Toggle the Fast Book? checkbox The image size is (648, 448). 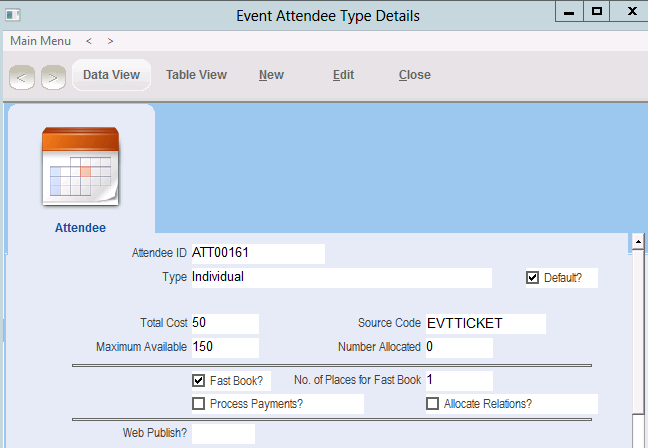coord(198,381)
